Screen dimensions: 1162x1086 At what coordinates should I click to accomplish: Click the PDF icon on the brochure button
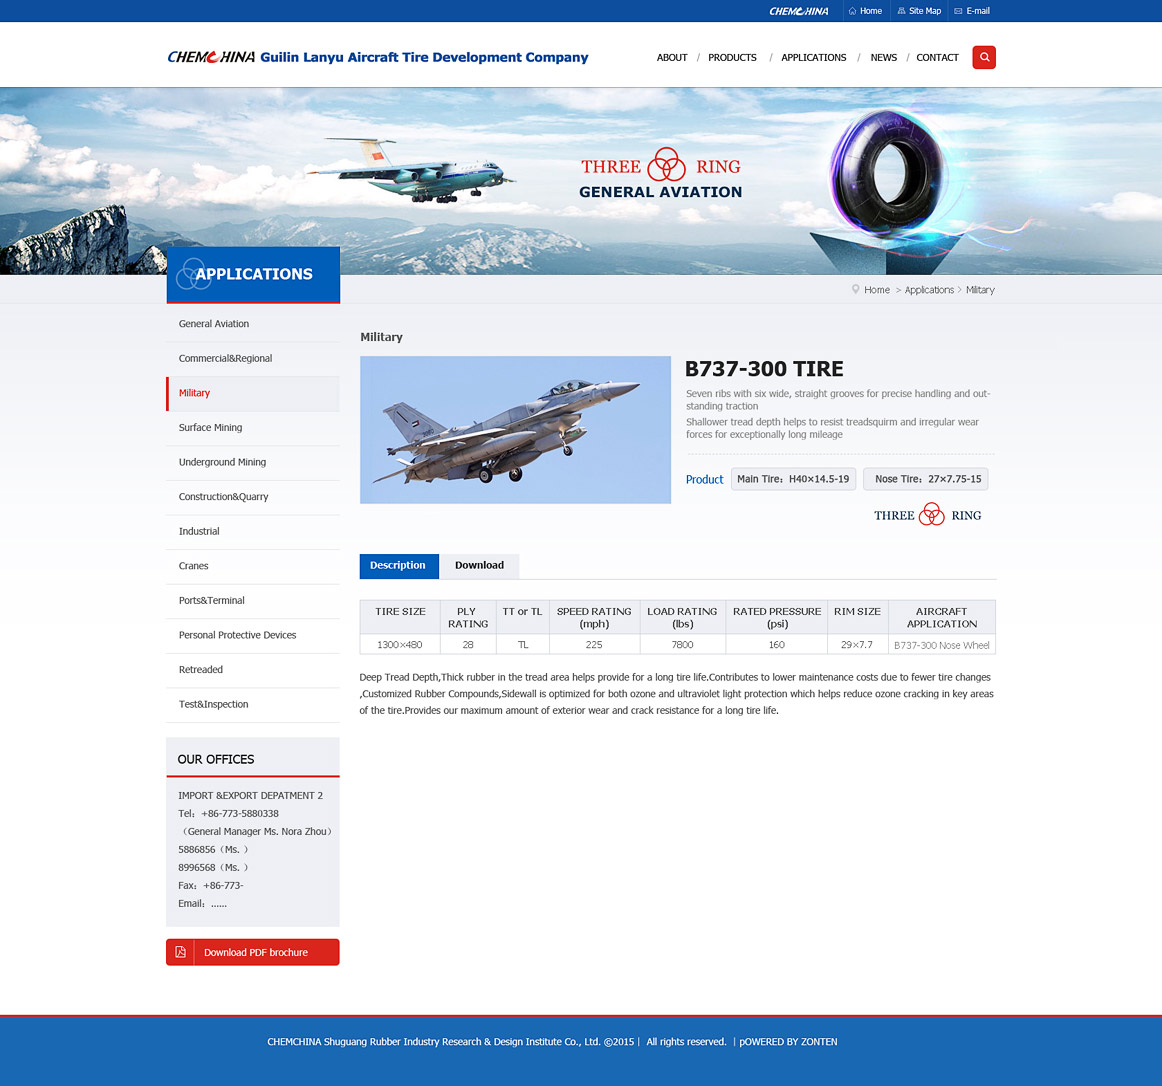(180, 952)
